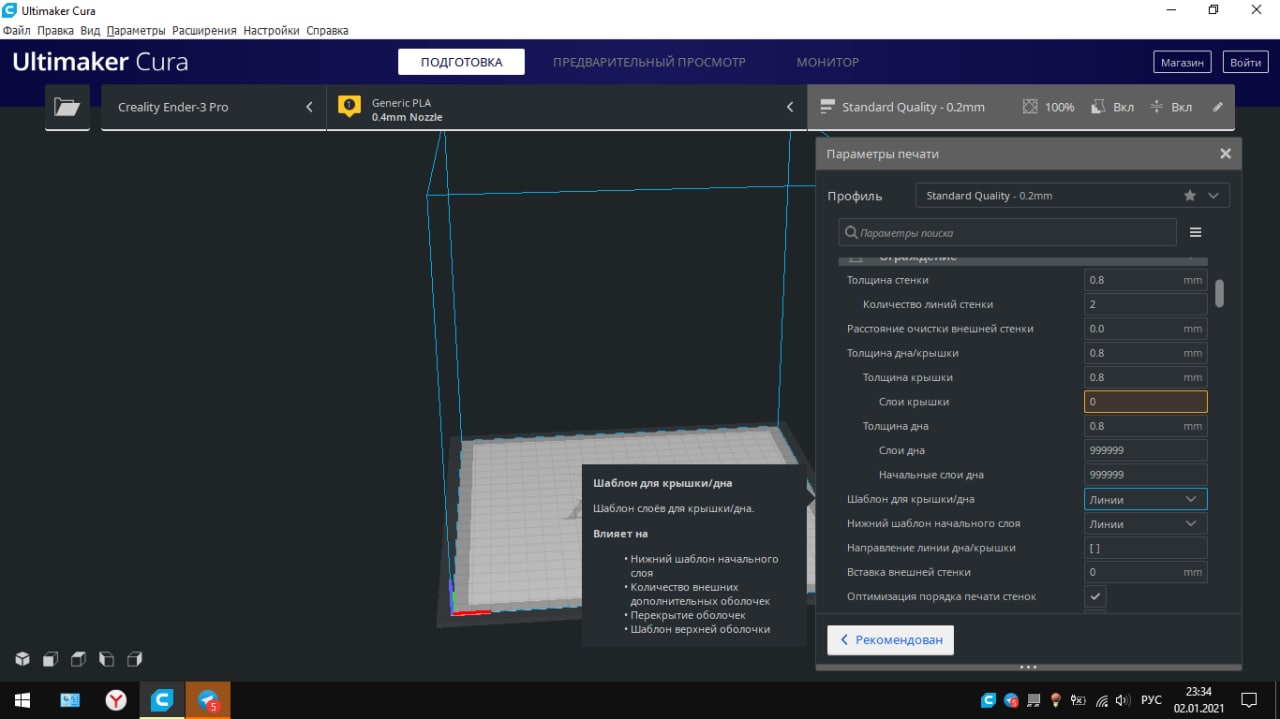Toggle Оптимизация порядка печати стенок checkbox
The height and width of the screenshot is (719, 1280).
point(1096,597)
